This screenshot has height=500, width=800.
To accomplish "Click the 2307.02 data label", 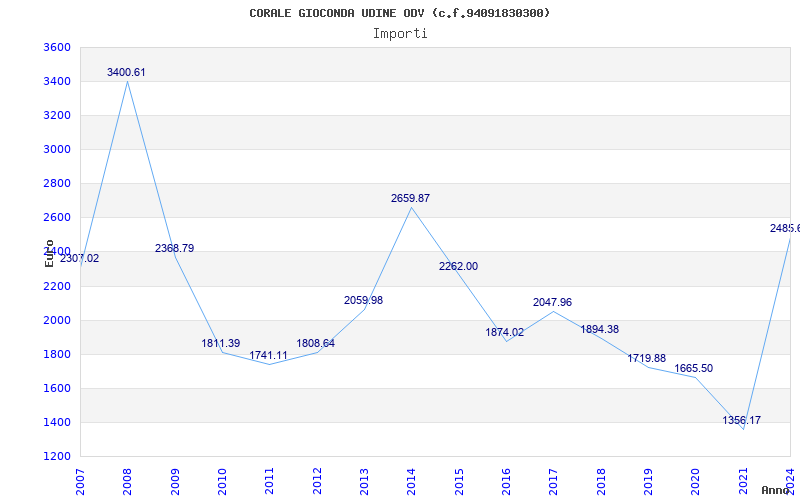I will click(80, 259).
